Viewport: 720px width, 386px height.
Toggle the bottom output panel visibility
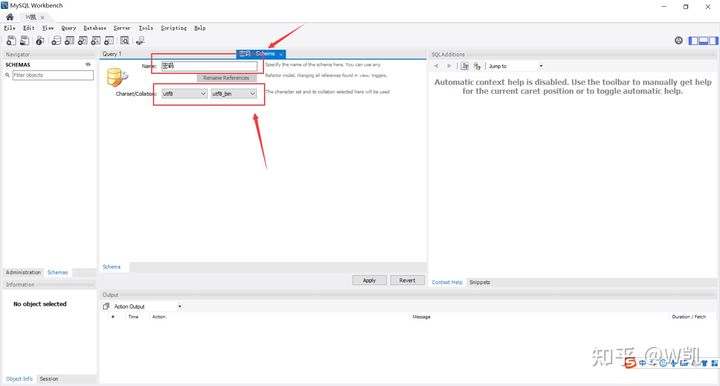[703, 41]
